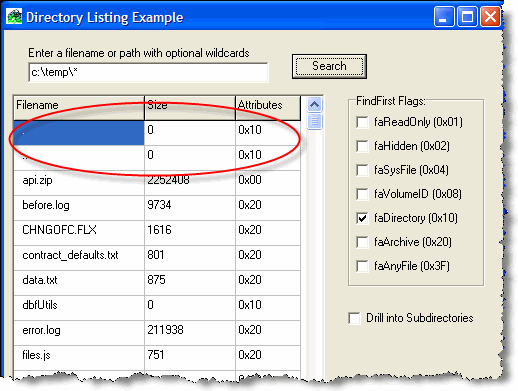Uncheck the faDirectory (0x10) checkbox
518x391 pixels.
click(x=362, y=218)
